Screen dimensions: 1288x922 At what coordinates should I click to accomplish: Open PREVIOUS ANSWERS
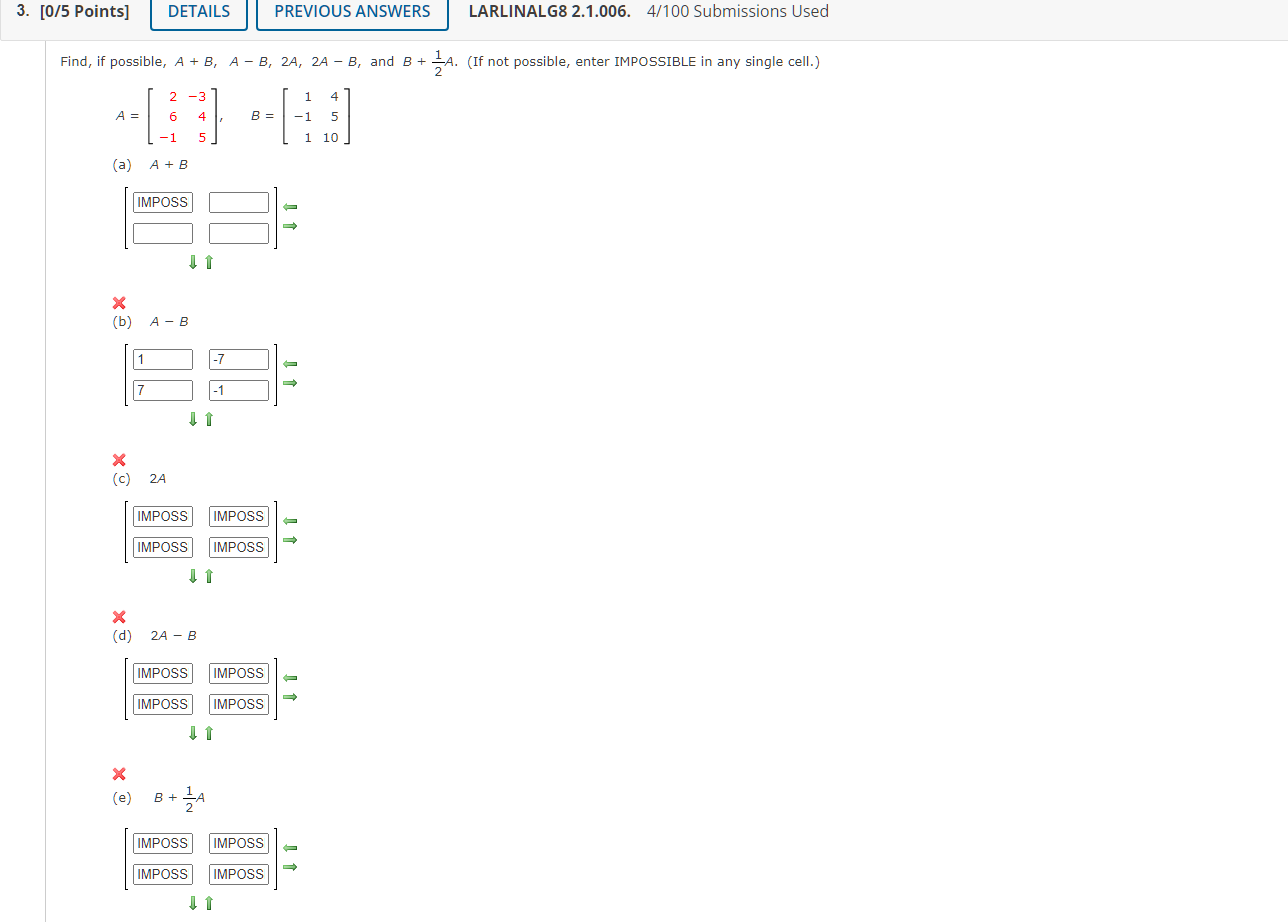(351, 11)
